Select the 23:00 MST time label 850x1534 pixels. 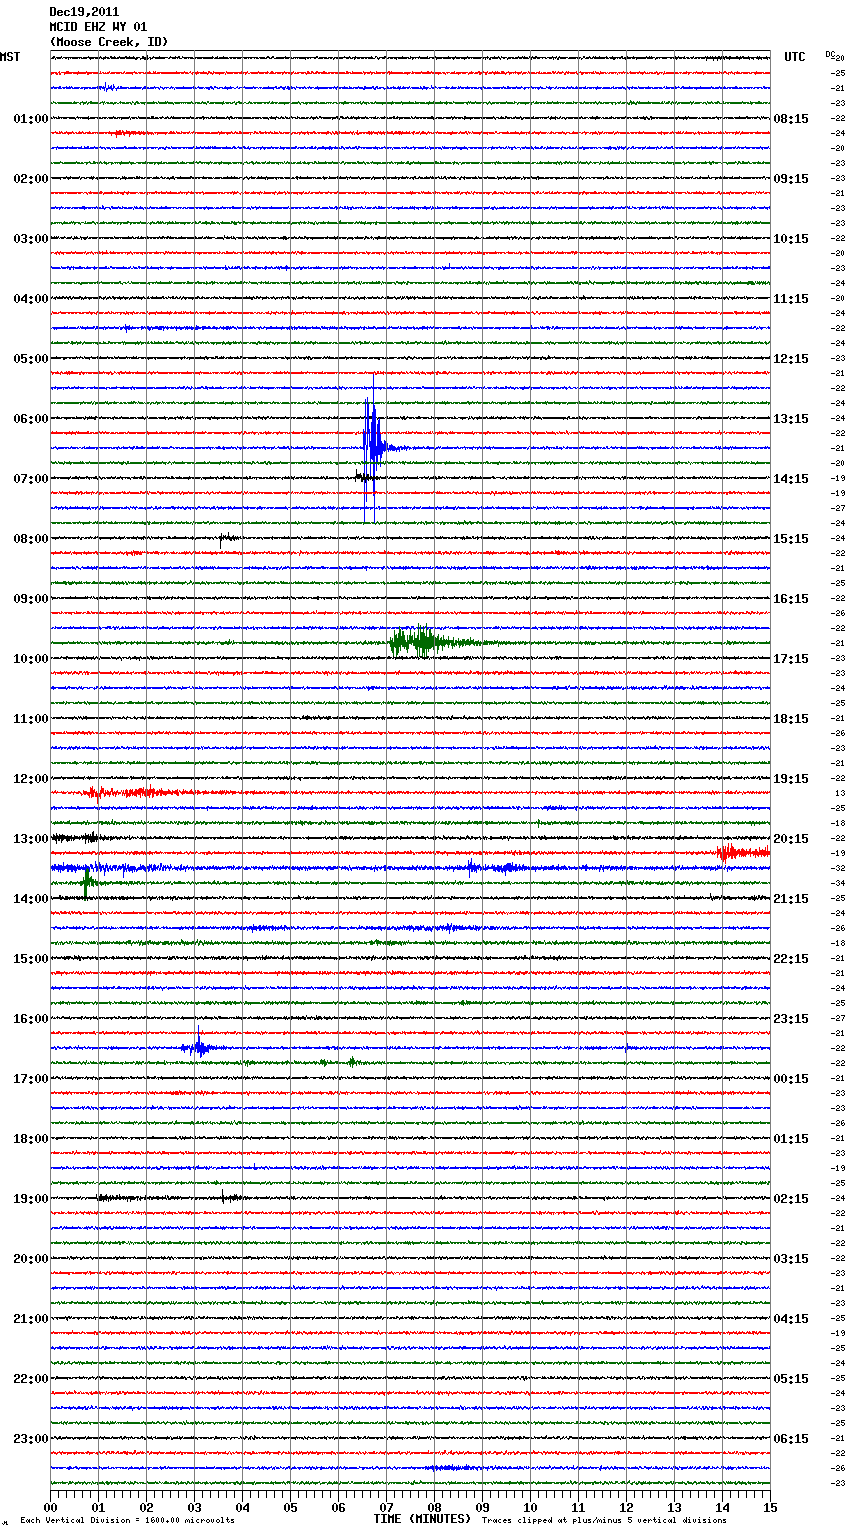point(31,1439)
